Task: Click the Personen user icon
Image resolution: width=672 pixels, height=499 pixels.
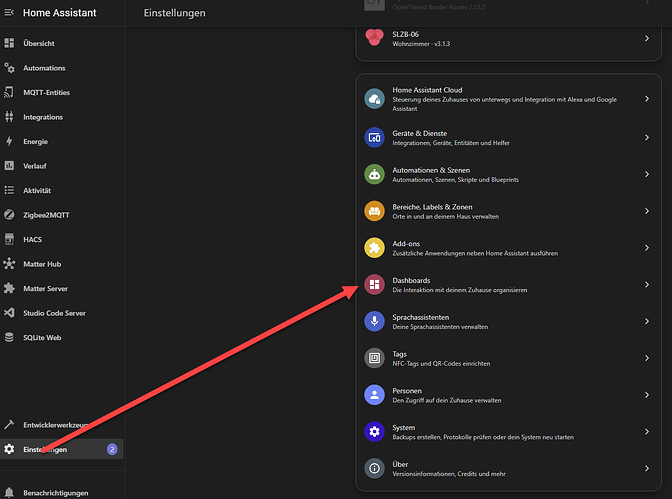Action: coord(374,394)
